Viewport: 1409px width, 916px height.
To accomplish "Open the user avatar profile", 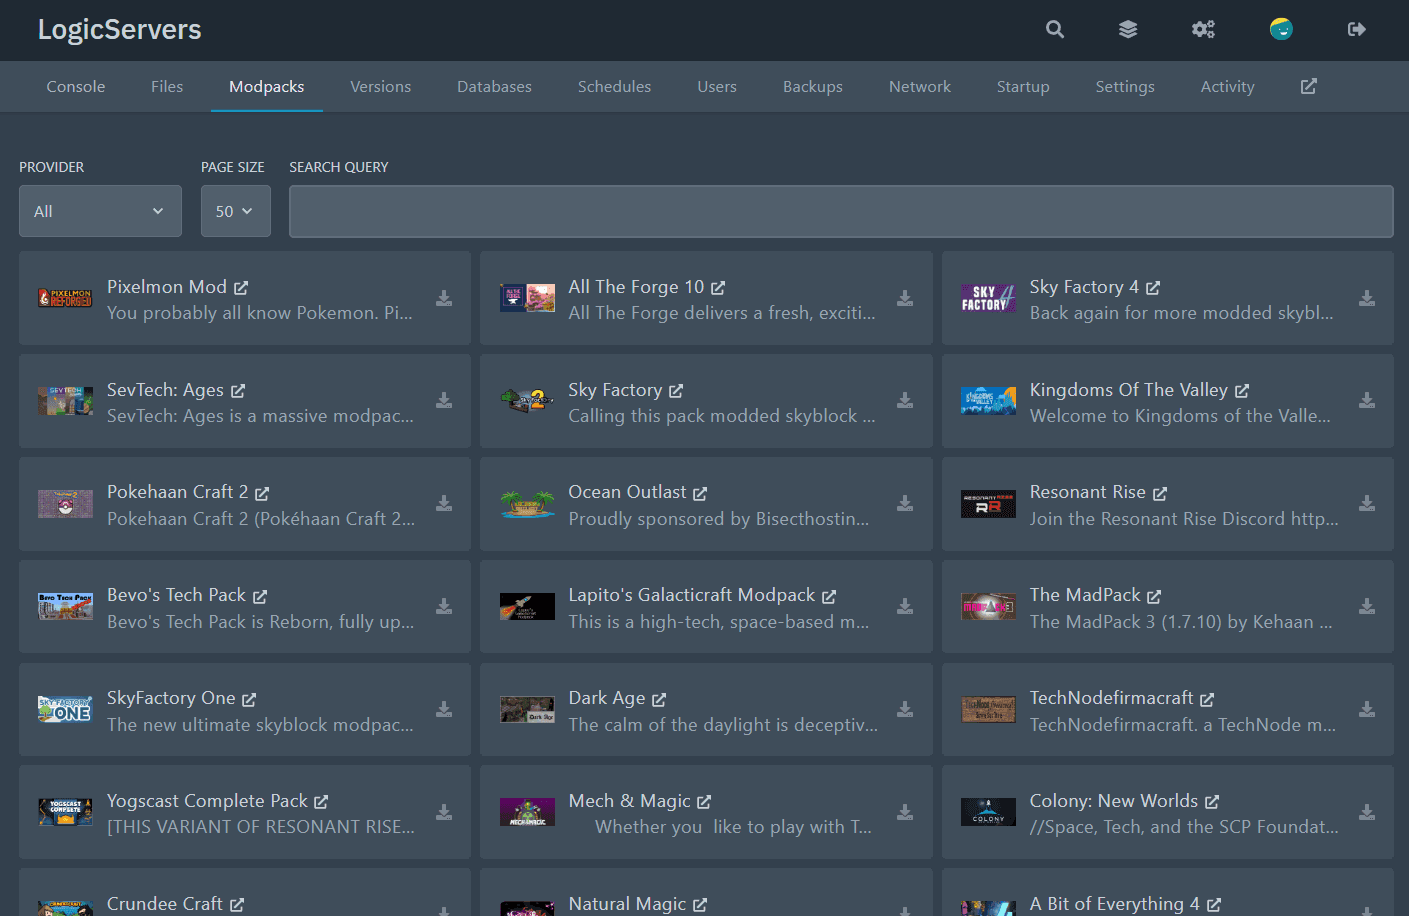I will pos(1281,29).
